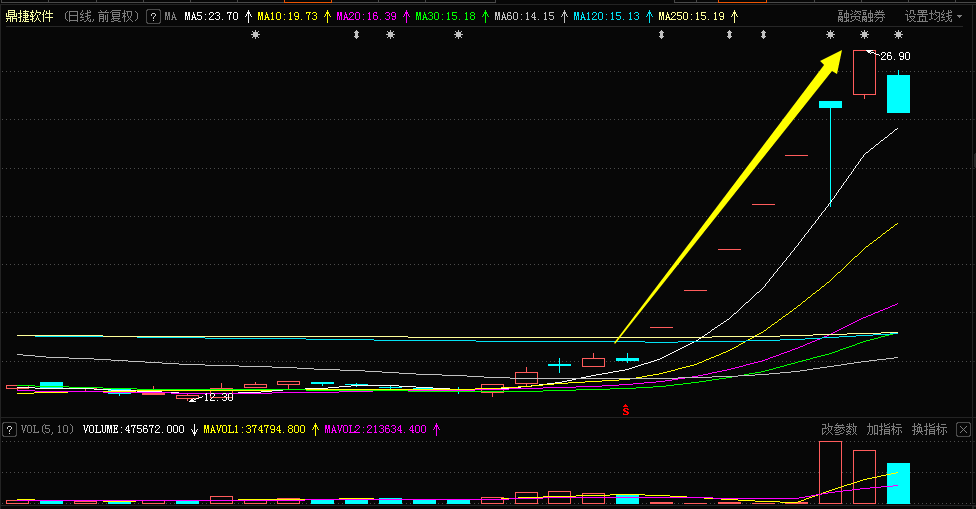
Task: Open the 设置均线 dropdown
Action: point(934,17)
